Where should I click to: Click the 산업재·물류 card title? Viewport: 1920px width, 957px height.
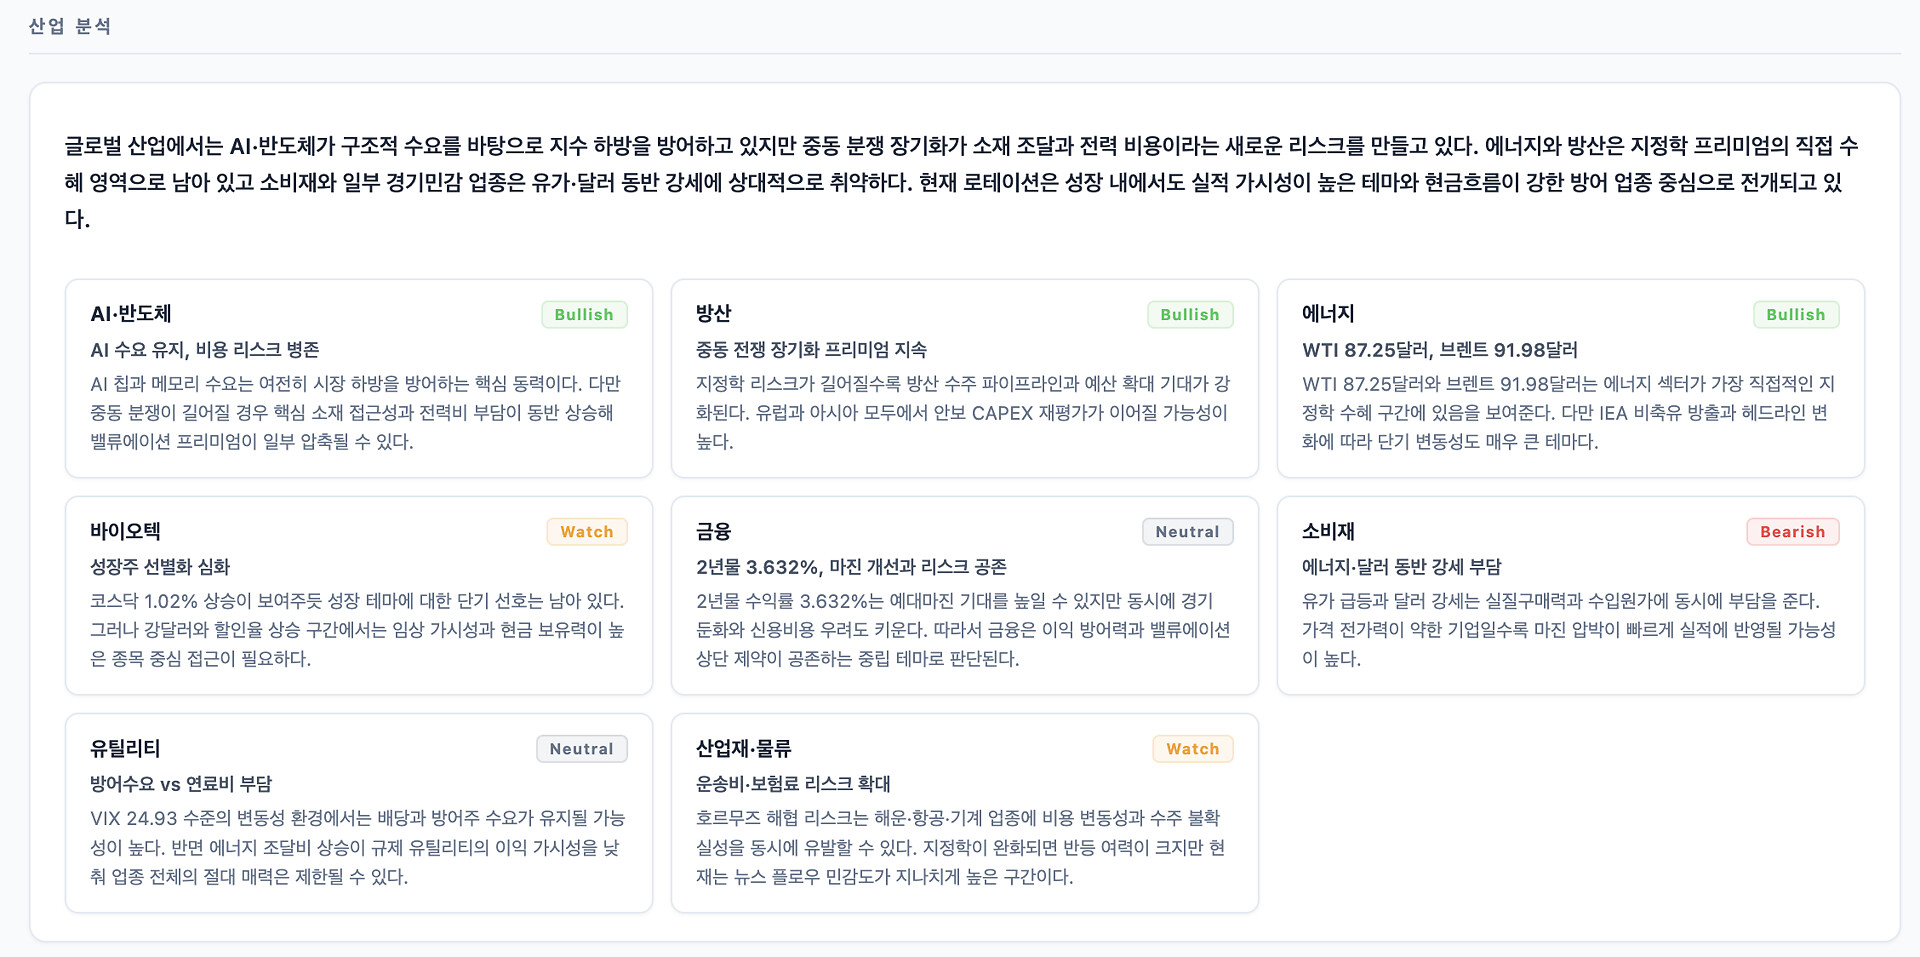[x=743, y=748]
